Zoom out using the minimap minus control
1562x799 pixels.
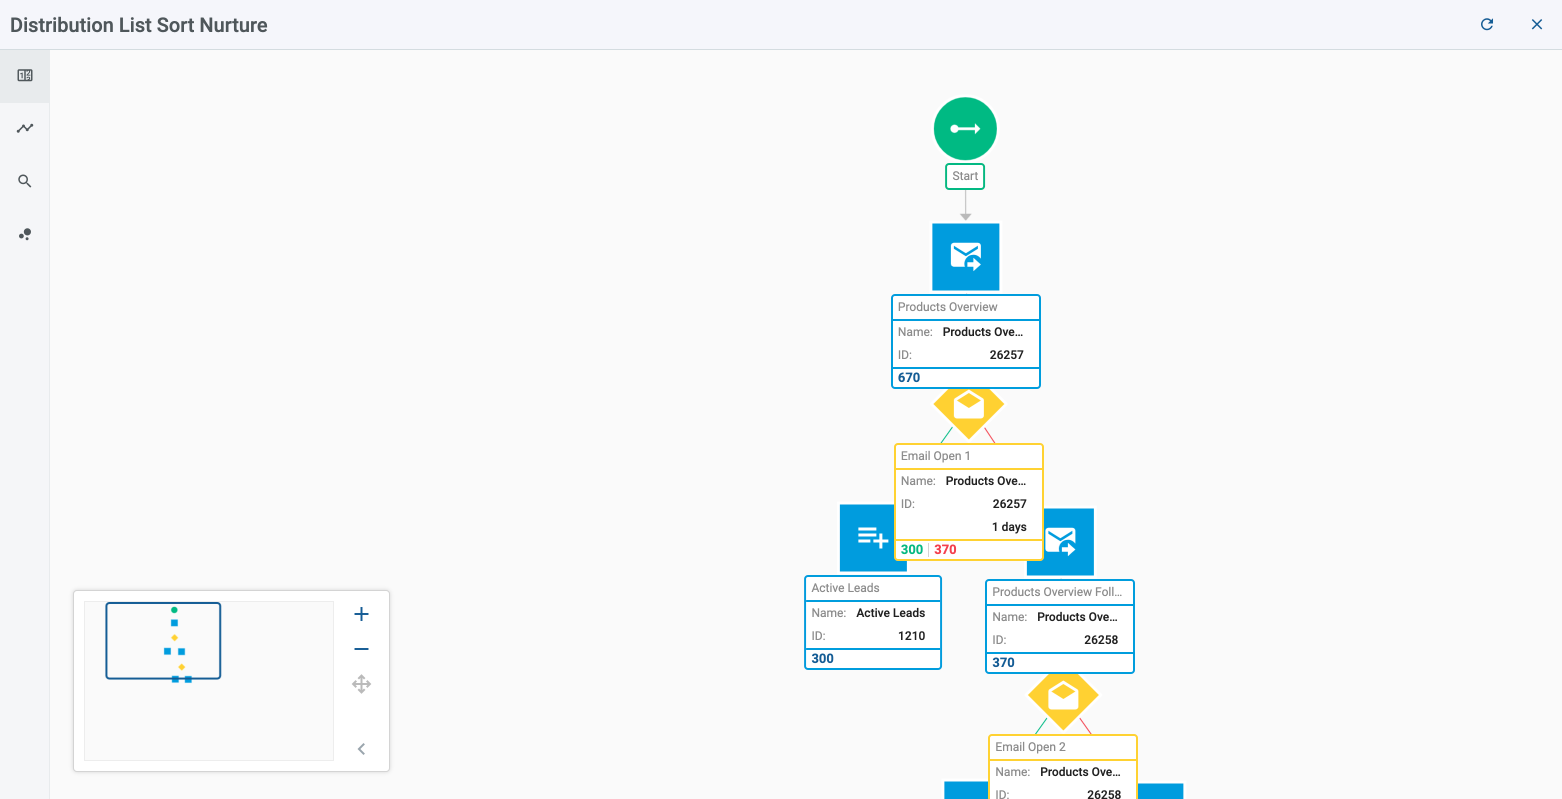tap(361, 648)
